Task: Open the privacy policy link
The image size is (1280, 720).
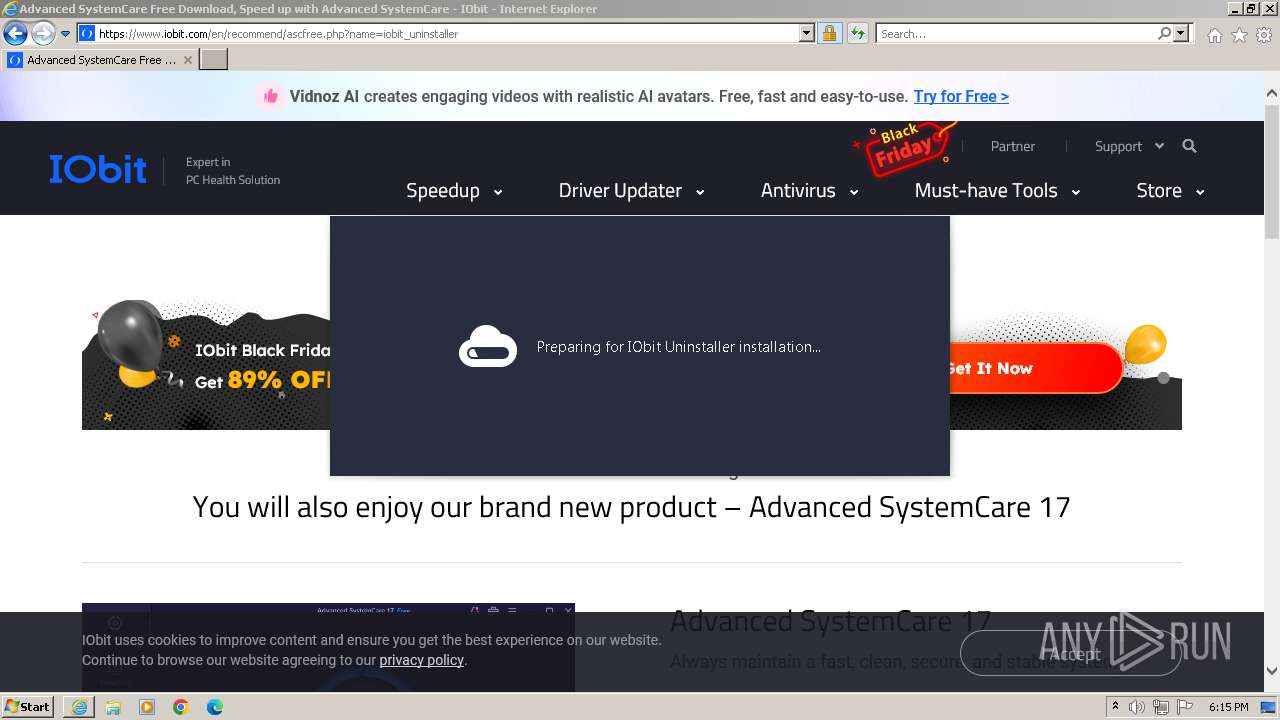Action: [421, 660]
